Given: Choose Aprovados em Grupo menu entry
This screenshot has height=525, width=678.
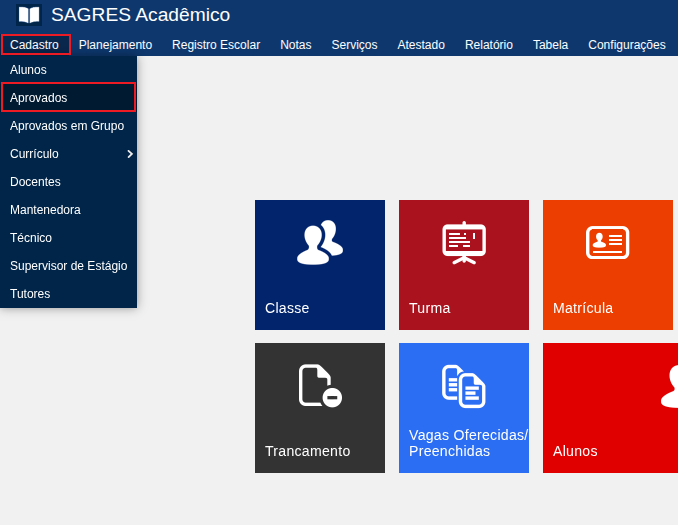Looking at the screenshot, I should click(x=67, y=126).
